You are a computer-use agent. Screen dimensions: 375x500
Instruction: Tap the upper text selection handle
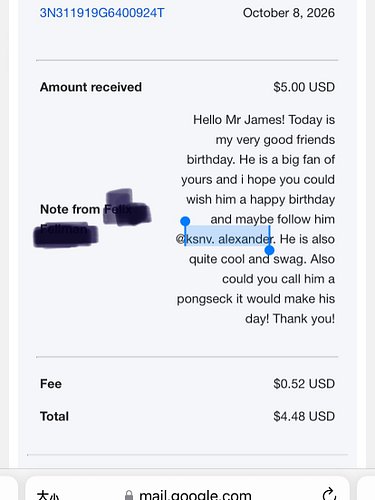tap(185, 221)
